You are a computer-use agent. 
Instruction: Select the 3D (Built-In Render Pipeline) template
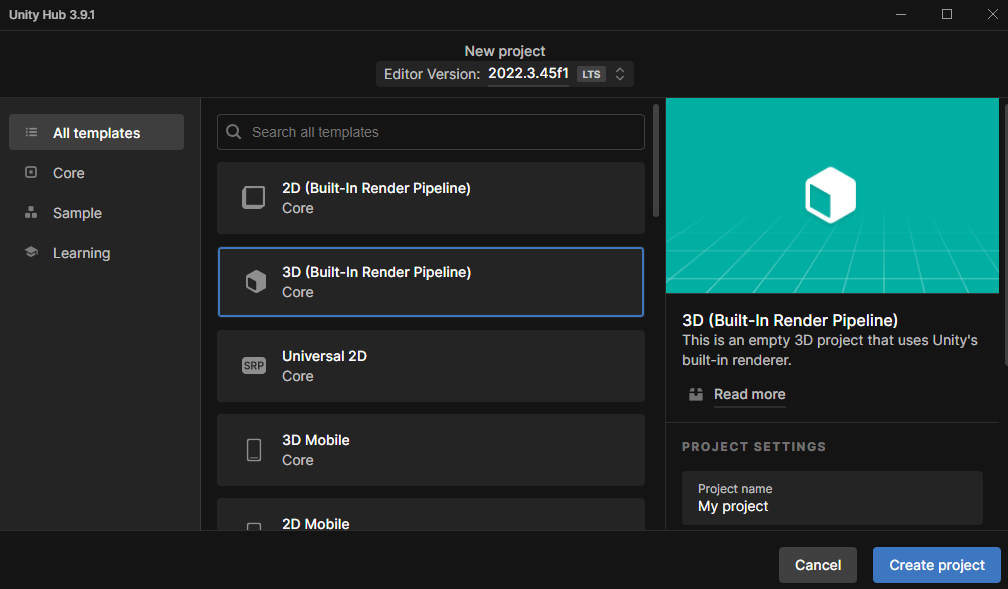click(431, 282)
